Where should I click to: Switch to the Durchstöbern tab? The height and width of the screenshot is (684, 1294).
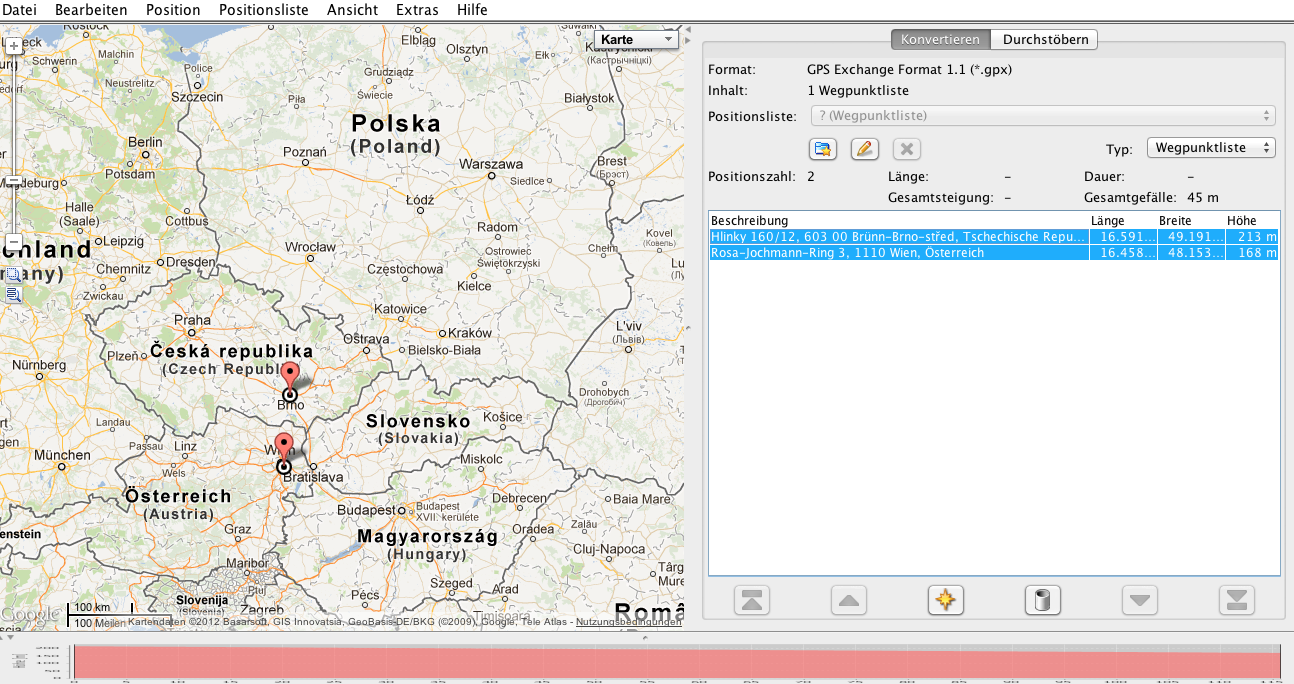pos(1044,40)
